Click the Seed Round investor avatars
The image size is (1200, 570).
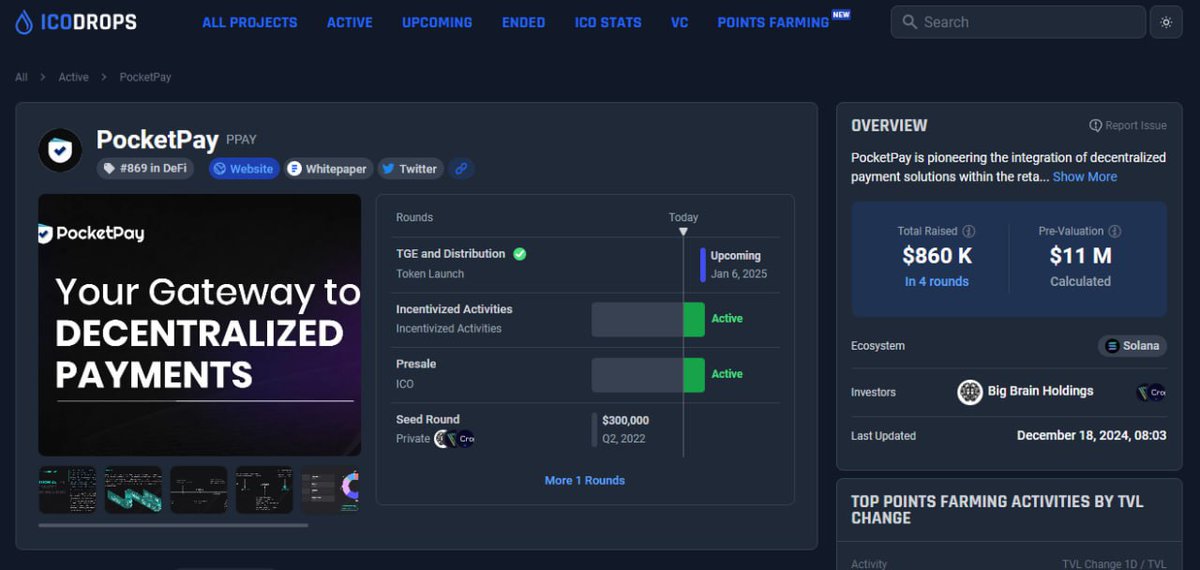[455, 438]
